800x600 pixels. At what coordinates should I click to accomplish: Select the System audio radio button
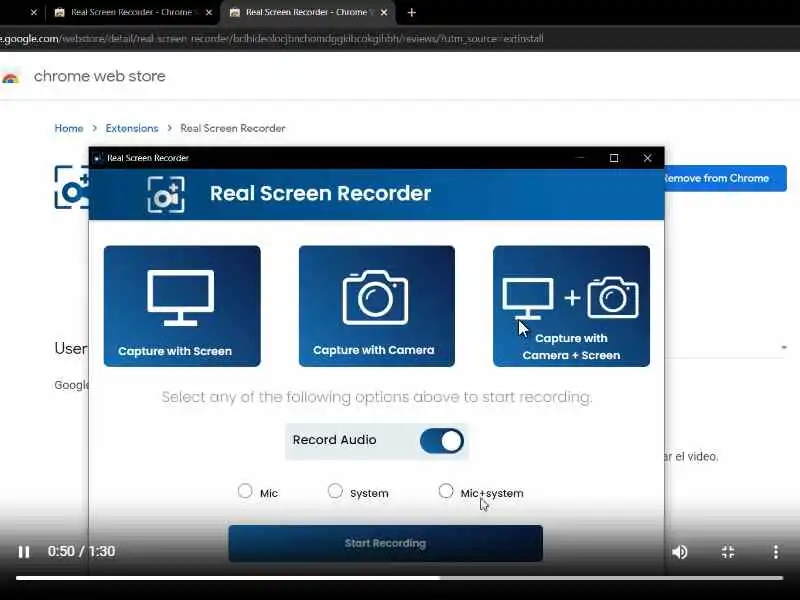tap(335, 491)
